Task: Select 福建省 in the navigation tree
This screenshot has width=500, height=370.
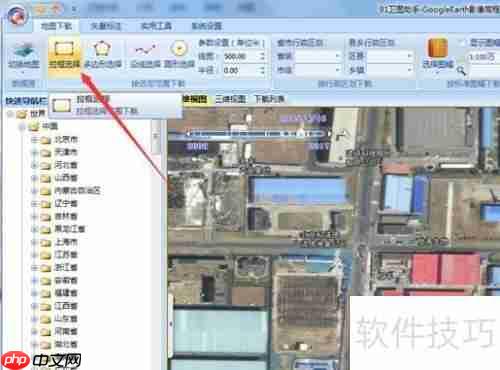Action: coord(66,293)
